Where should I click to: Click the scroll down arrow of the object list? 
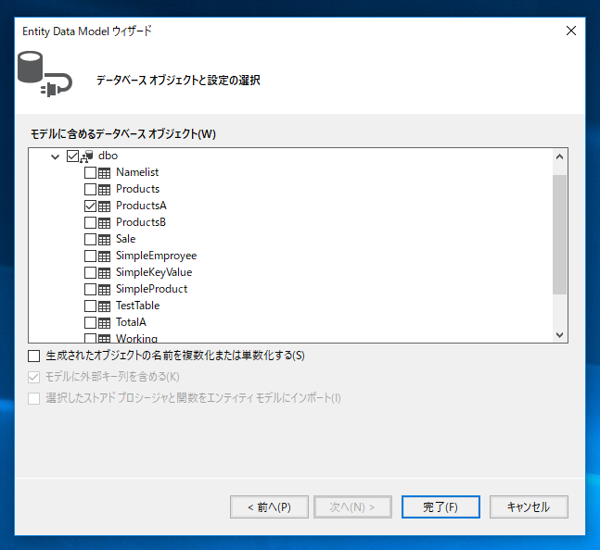[x=559, y=335]
